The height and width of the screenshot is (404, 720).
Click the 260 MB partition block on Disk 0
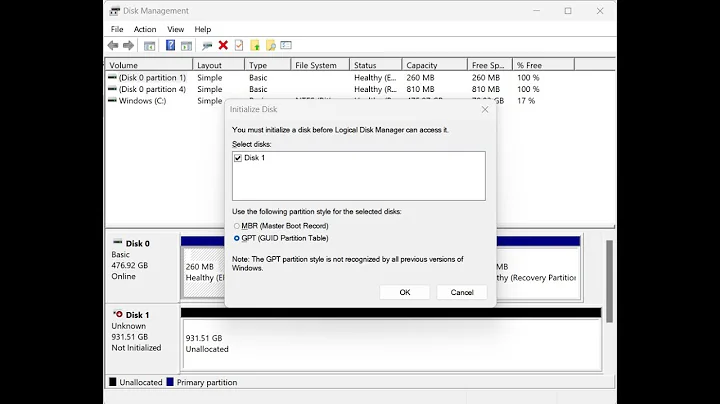[203, 272]
